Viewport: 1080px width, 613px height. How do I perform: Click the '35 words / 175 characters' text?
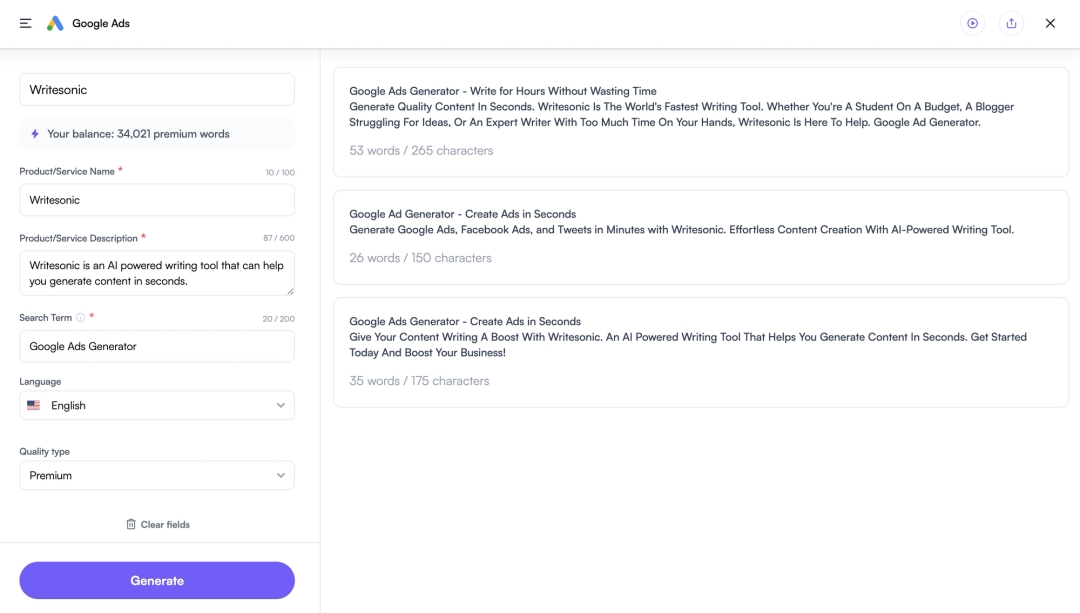coord(419,381)
